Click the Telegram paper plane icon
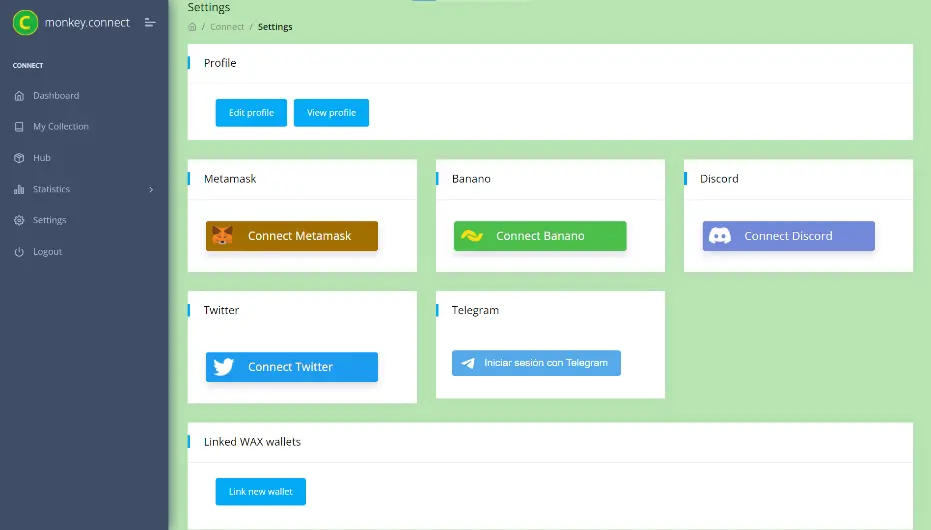The width and height of the screenshot is (931, 530). [468, 363]
